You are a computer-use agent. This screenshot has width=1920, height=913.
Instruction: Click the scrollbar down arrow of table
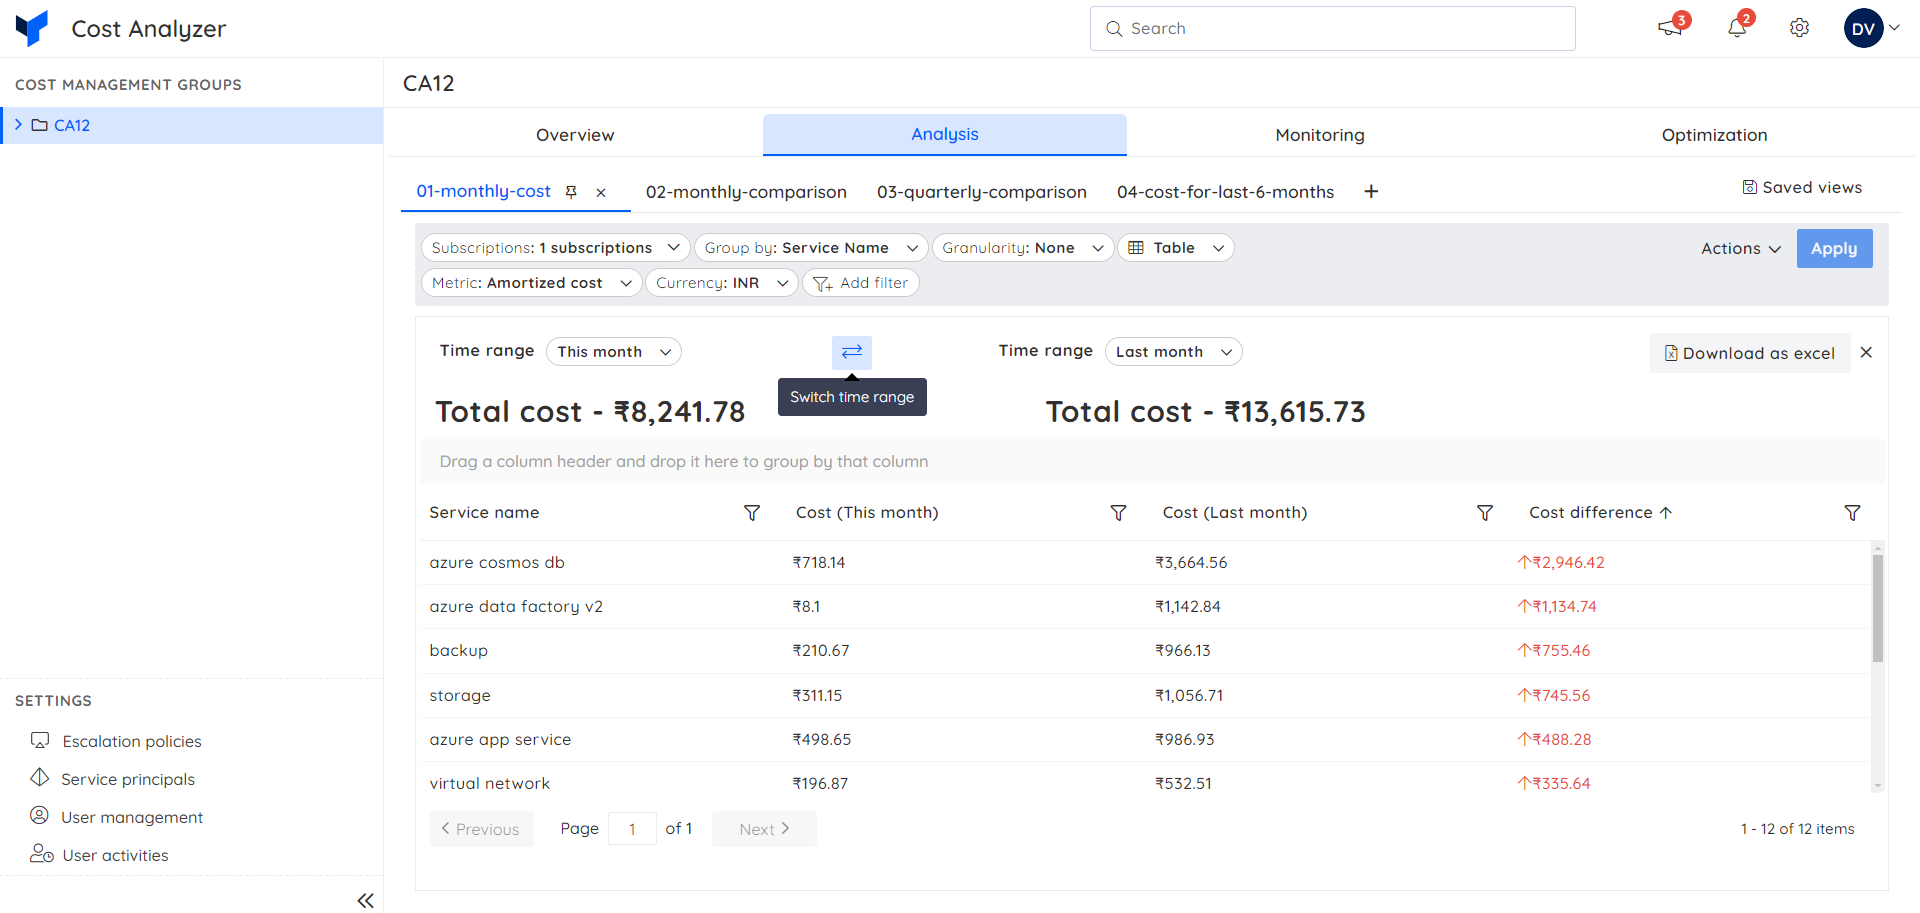coord(1878,786)
